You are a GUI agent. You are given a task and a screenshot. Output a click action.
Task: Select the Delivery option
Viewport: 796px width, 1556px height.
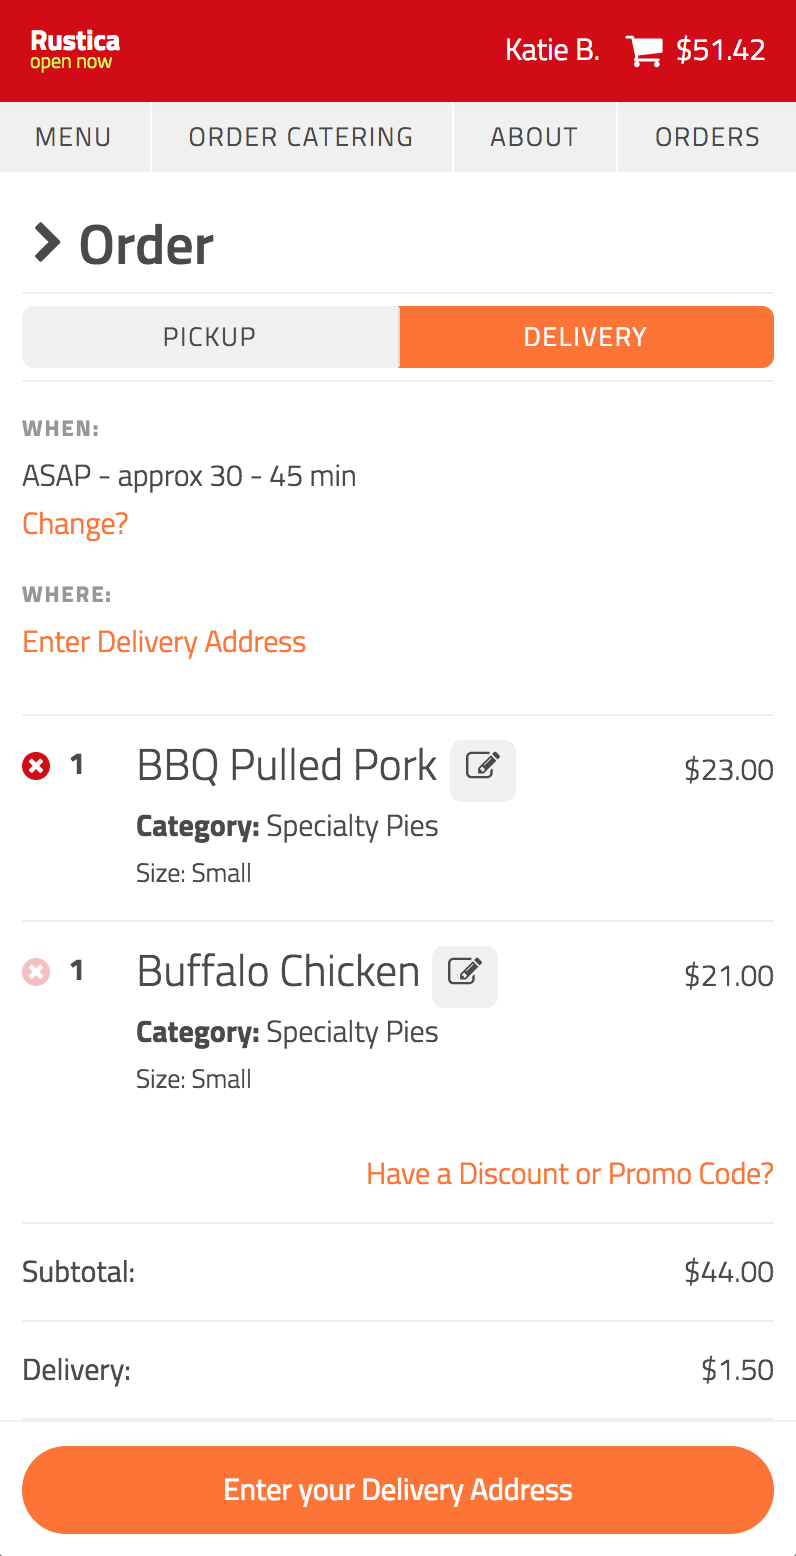[586, 337]
